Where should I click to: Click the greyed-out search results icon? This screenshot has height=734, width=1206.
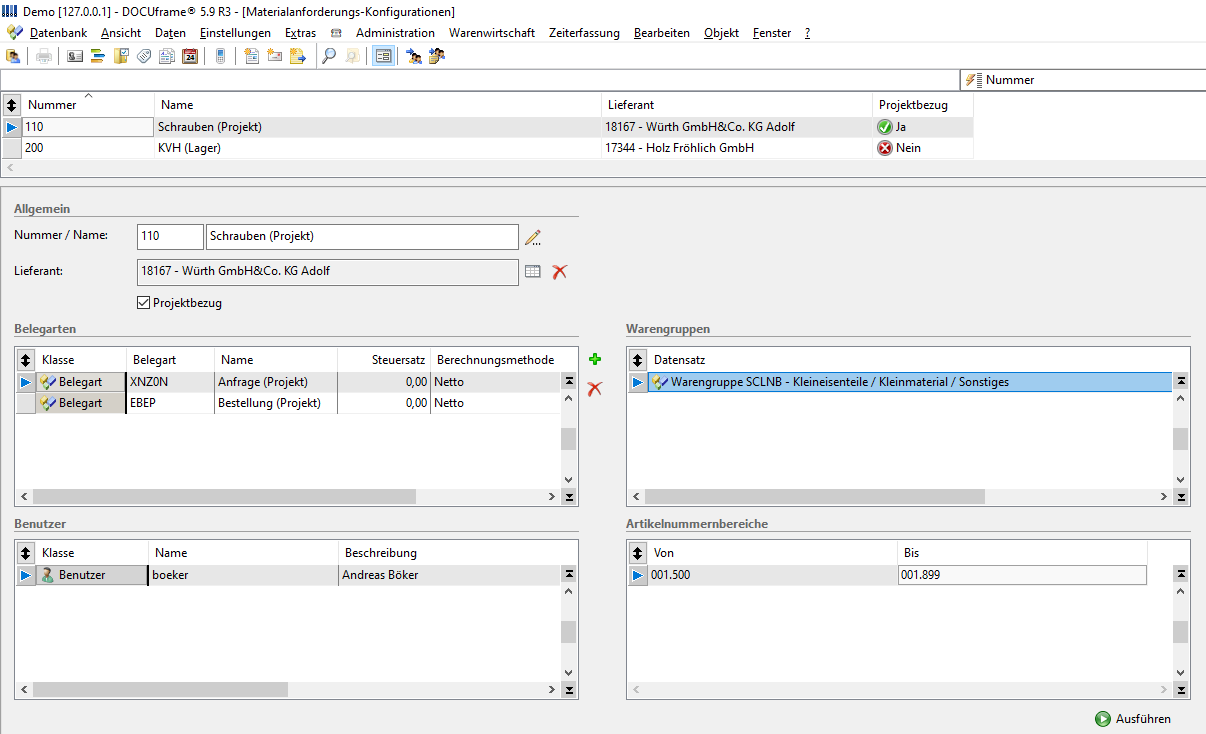(x=352, y=56)
